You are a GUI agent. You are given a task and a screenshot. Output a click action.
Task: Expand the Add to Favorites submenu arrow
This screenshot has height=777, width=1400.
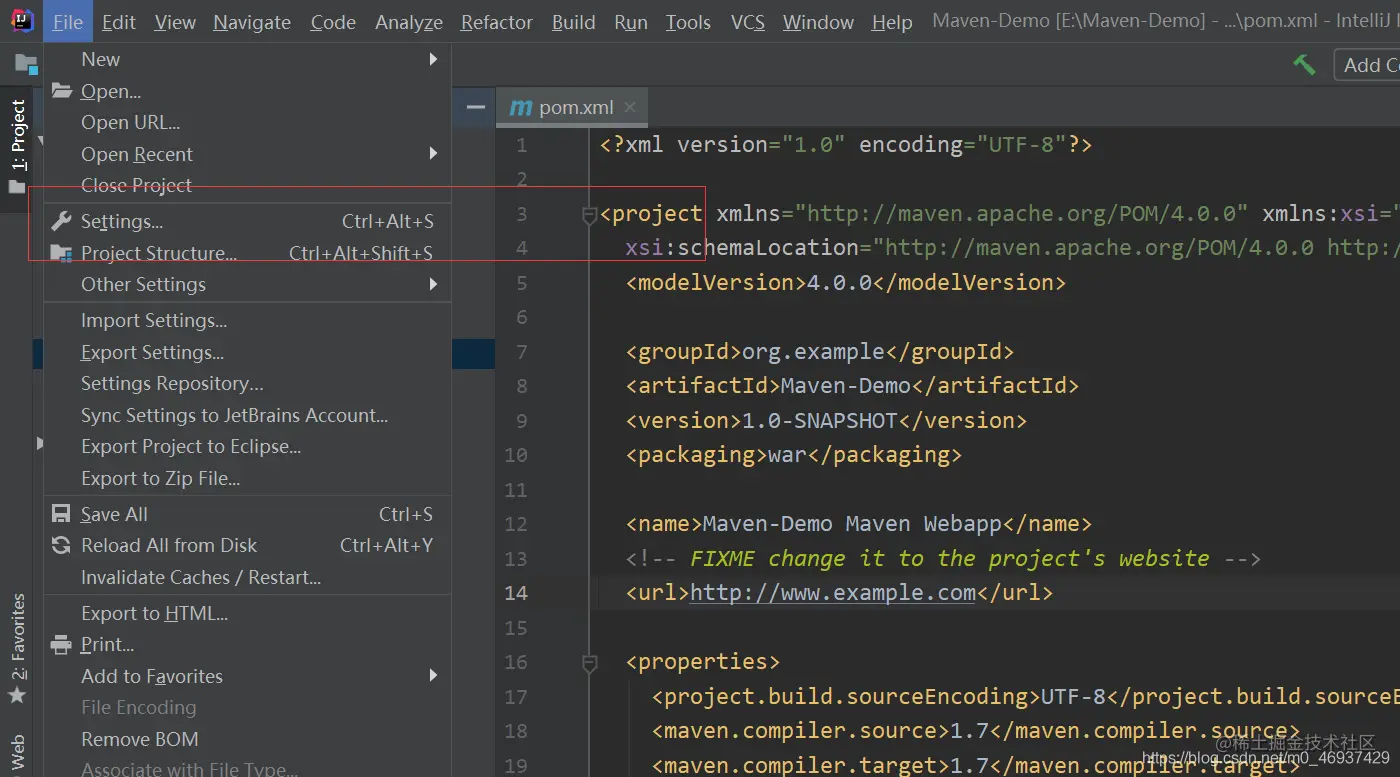click(433, 675)
